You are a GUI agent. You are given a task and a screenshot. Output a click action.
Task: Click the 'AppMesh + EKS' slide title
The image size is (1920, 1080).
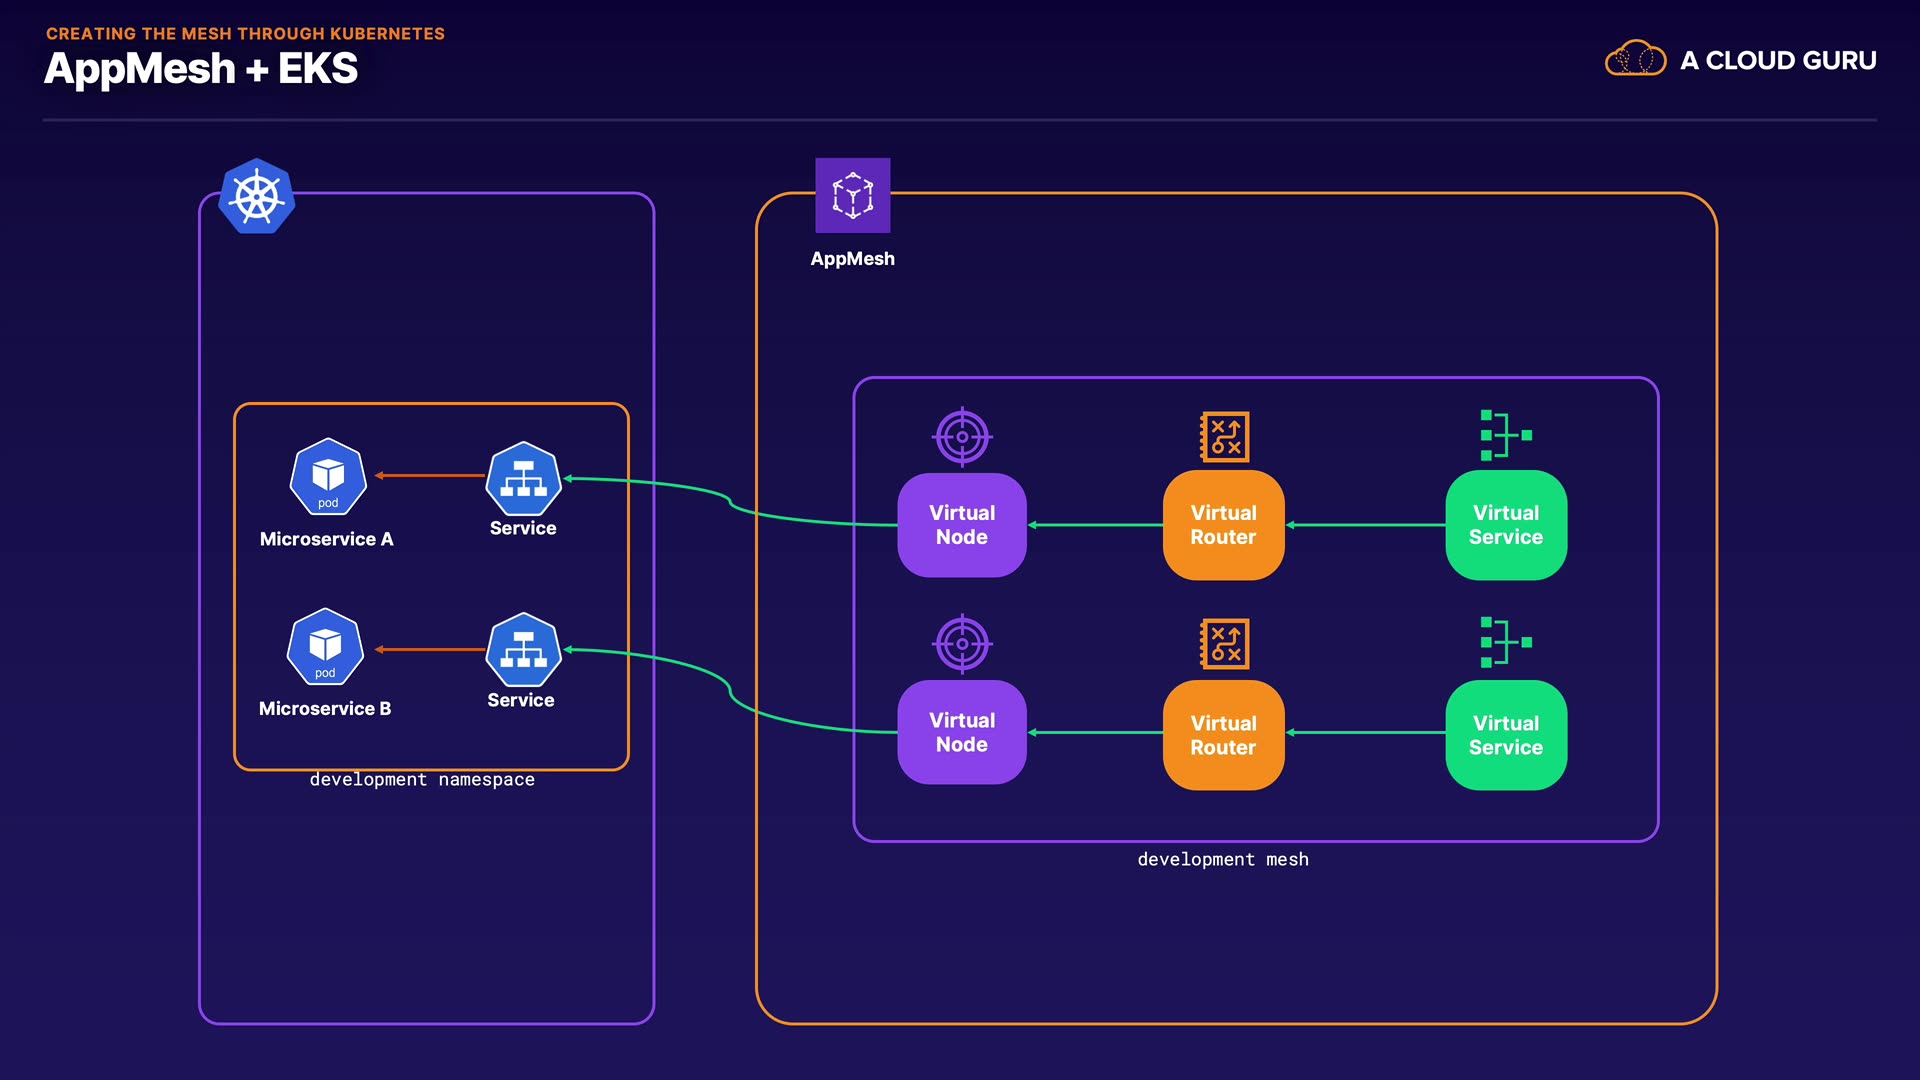point(201,68)
